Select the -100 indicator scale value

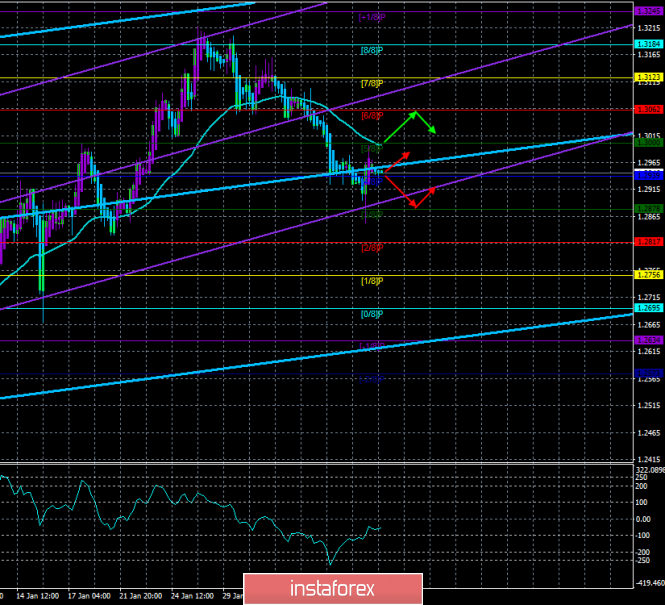coord(642,536)
